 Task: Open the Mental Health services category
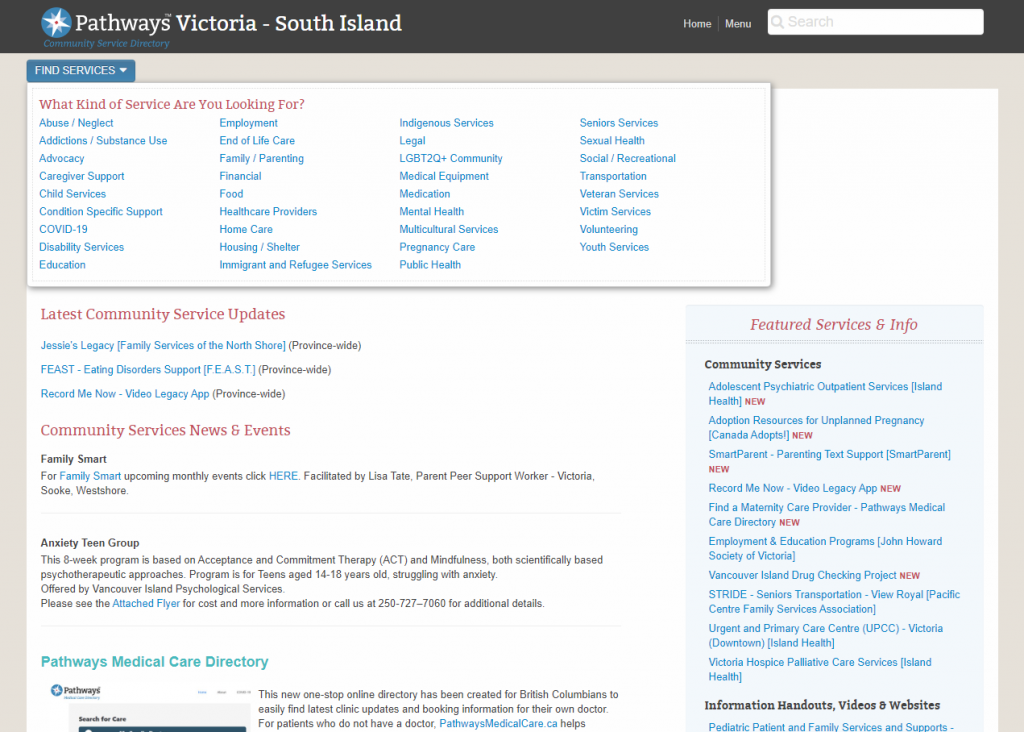click(x=431, y=211)
